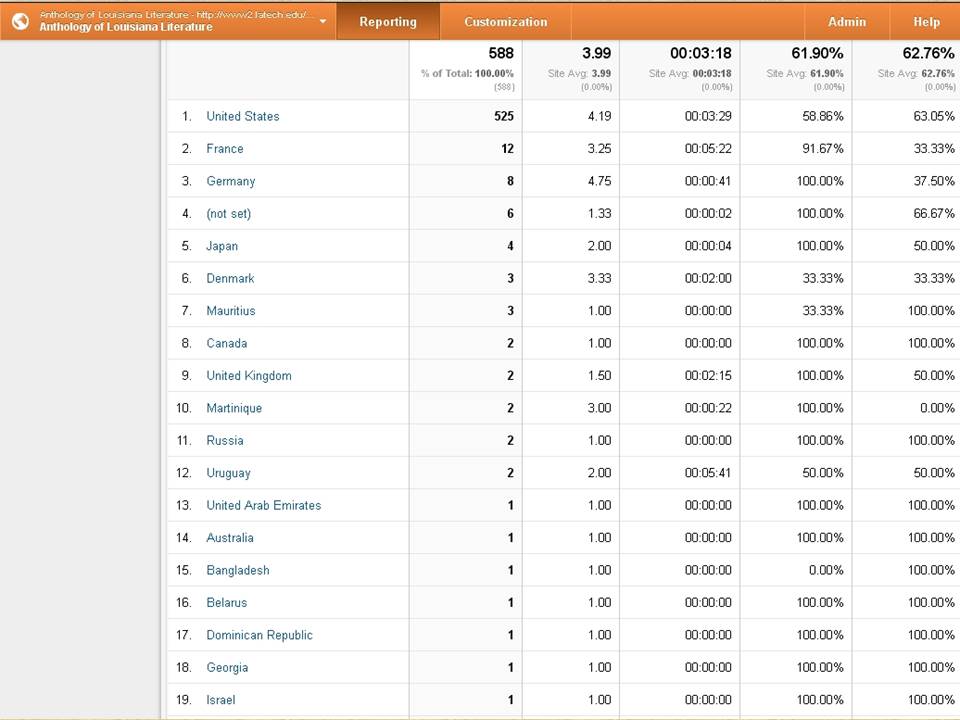Open the United States country link

point(243,116)
